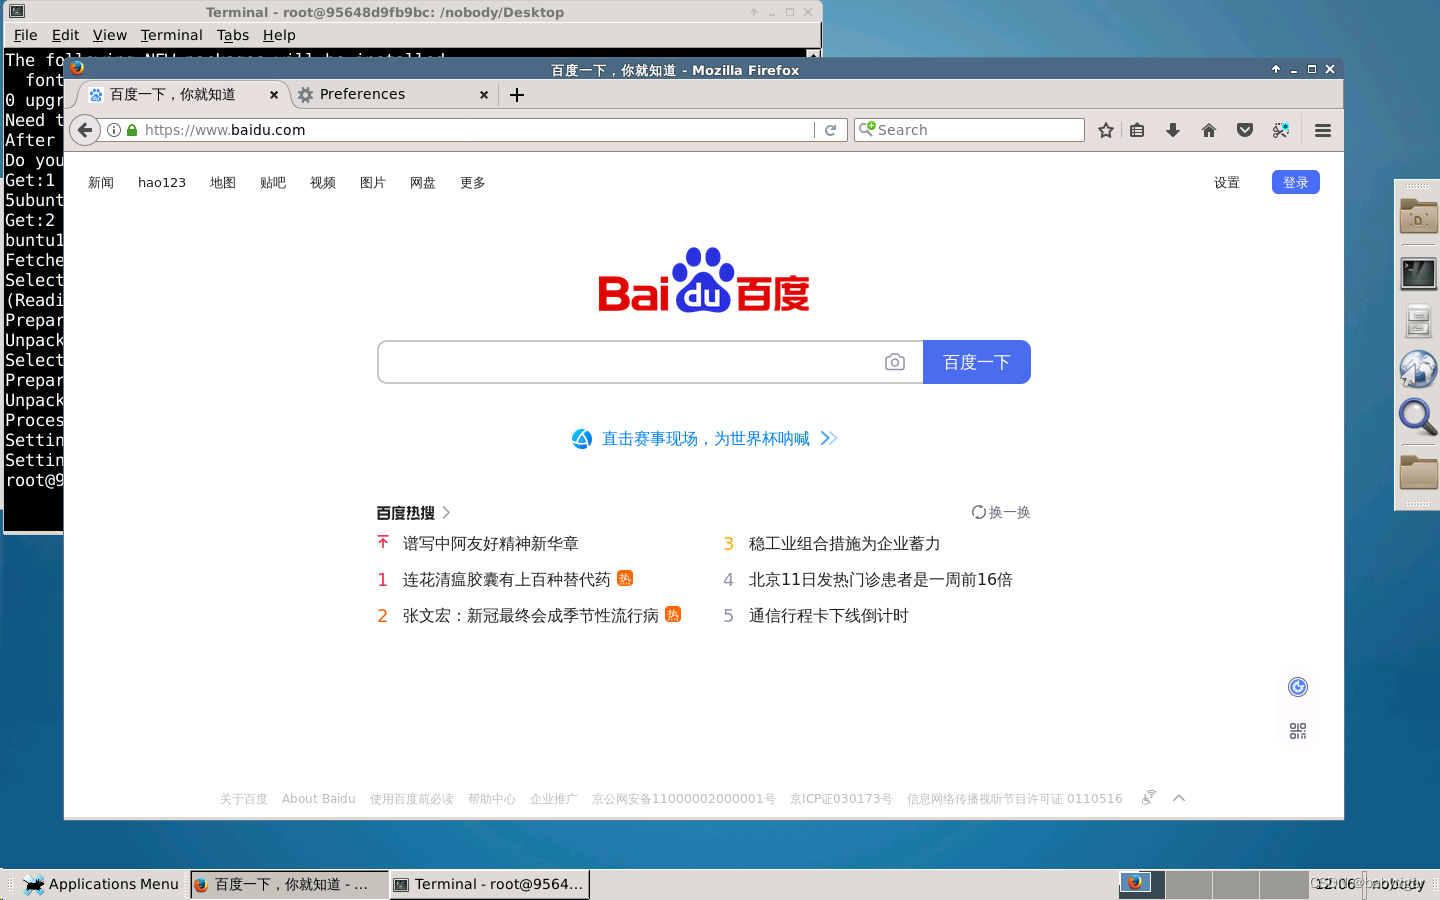Open the hao123 link
Image resolution: width=1440 pixels, height=900 pixels.
pos(162,183)
